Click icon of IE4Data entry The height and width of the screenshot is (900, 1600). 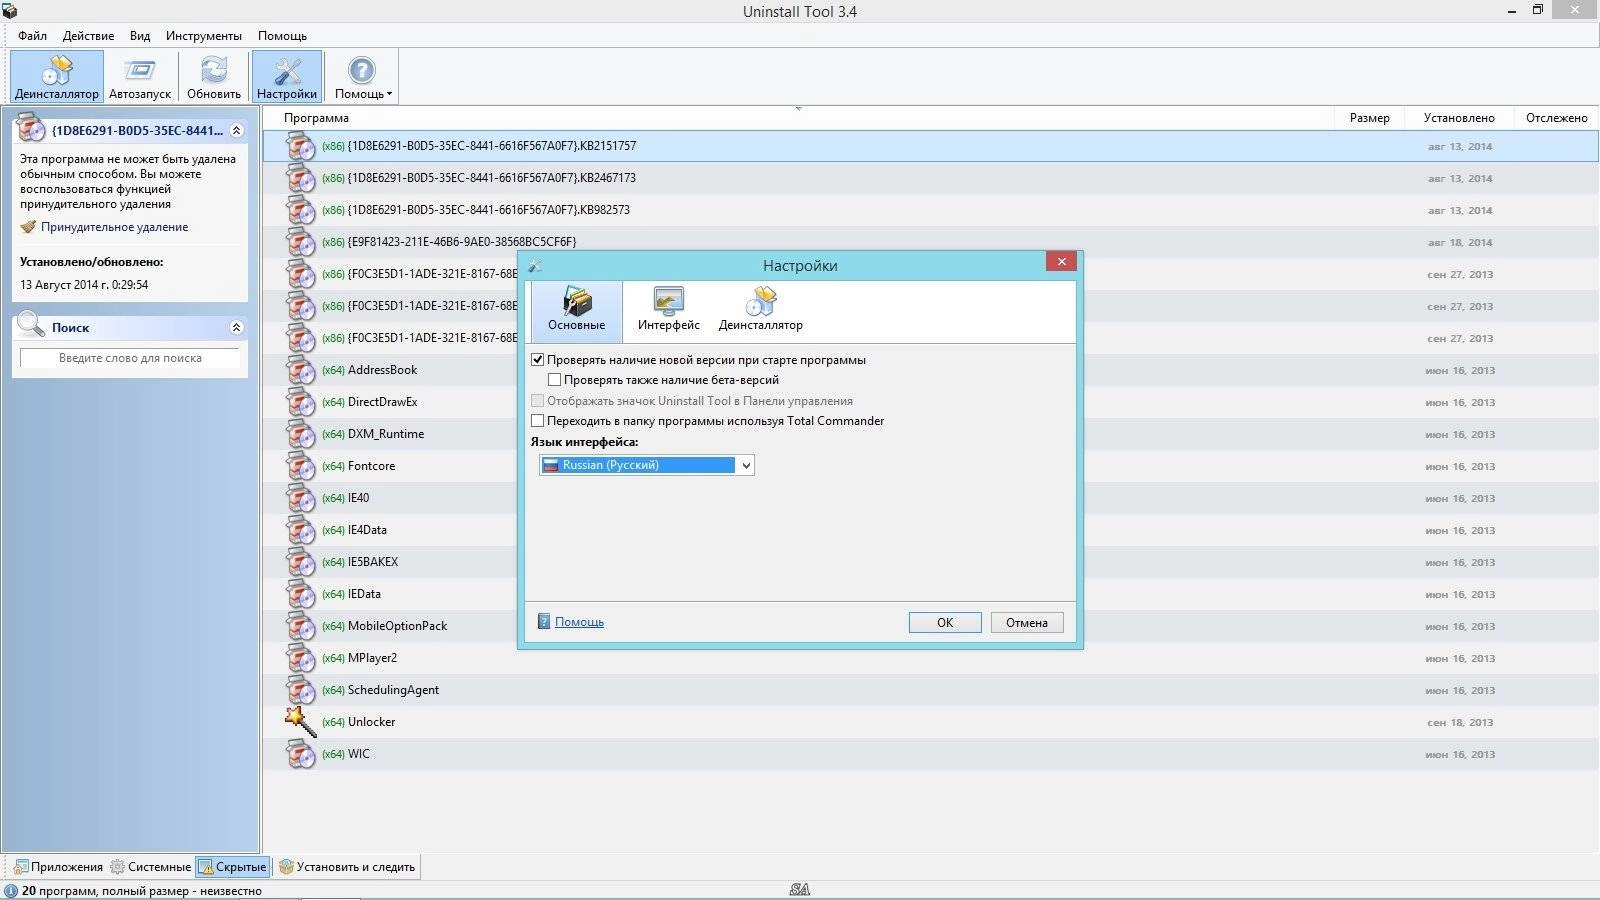click(301, 530)
